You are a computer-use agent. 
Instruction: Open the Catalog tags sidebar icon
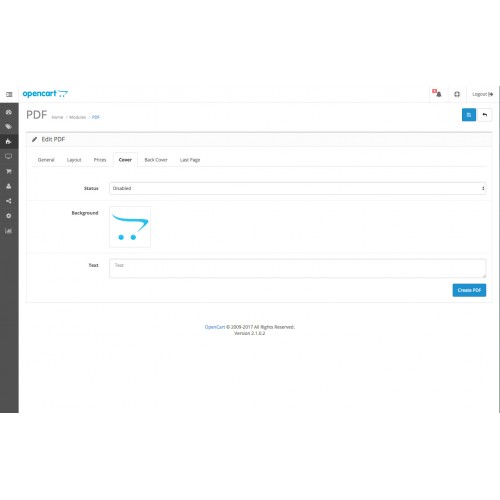tap(9, 127)
